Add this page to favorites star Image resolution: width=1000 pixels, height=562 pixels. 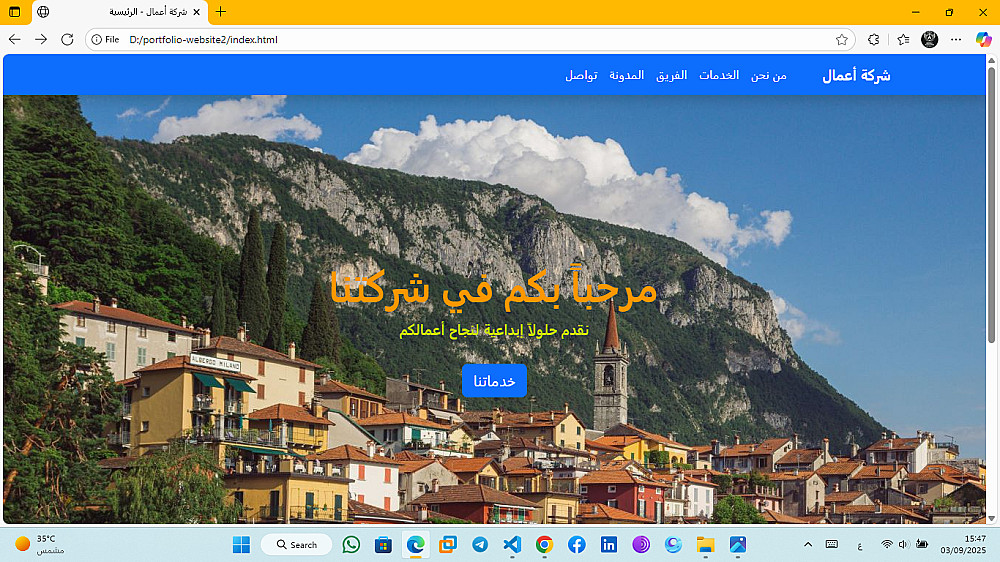(842, 40)
